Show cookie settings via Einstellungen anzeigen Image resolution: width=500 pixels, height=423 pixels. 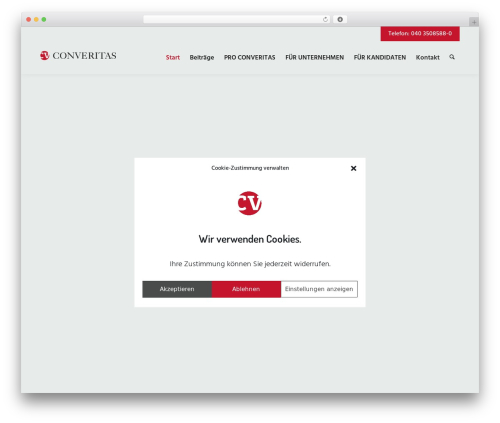pyautogui.click(x=319, y=289)
